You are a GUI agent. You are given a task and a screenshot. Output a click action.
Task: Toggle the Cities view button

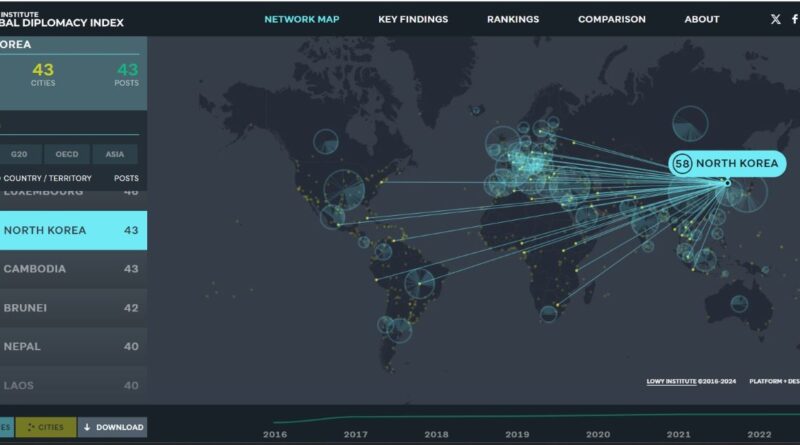point(46,427)
